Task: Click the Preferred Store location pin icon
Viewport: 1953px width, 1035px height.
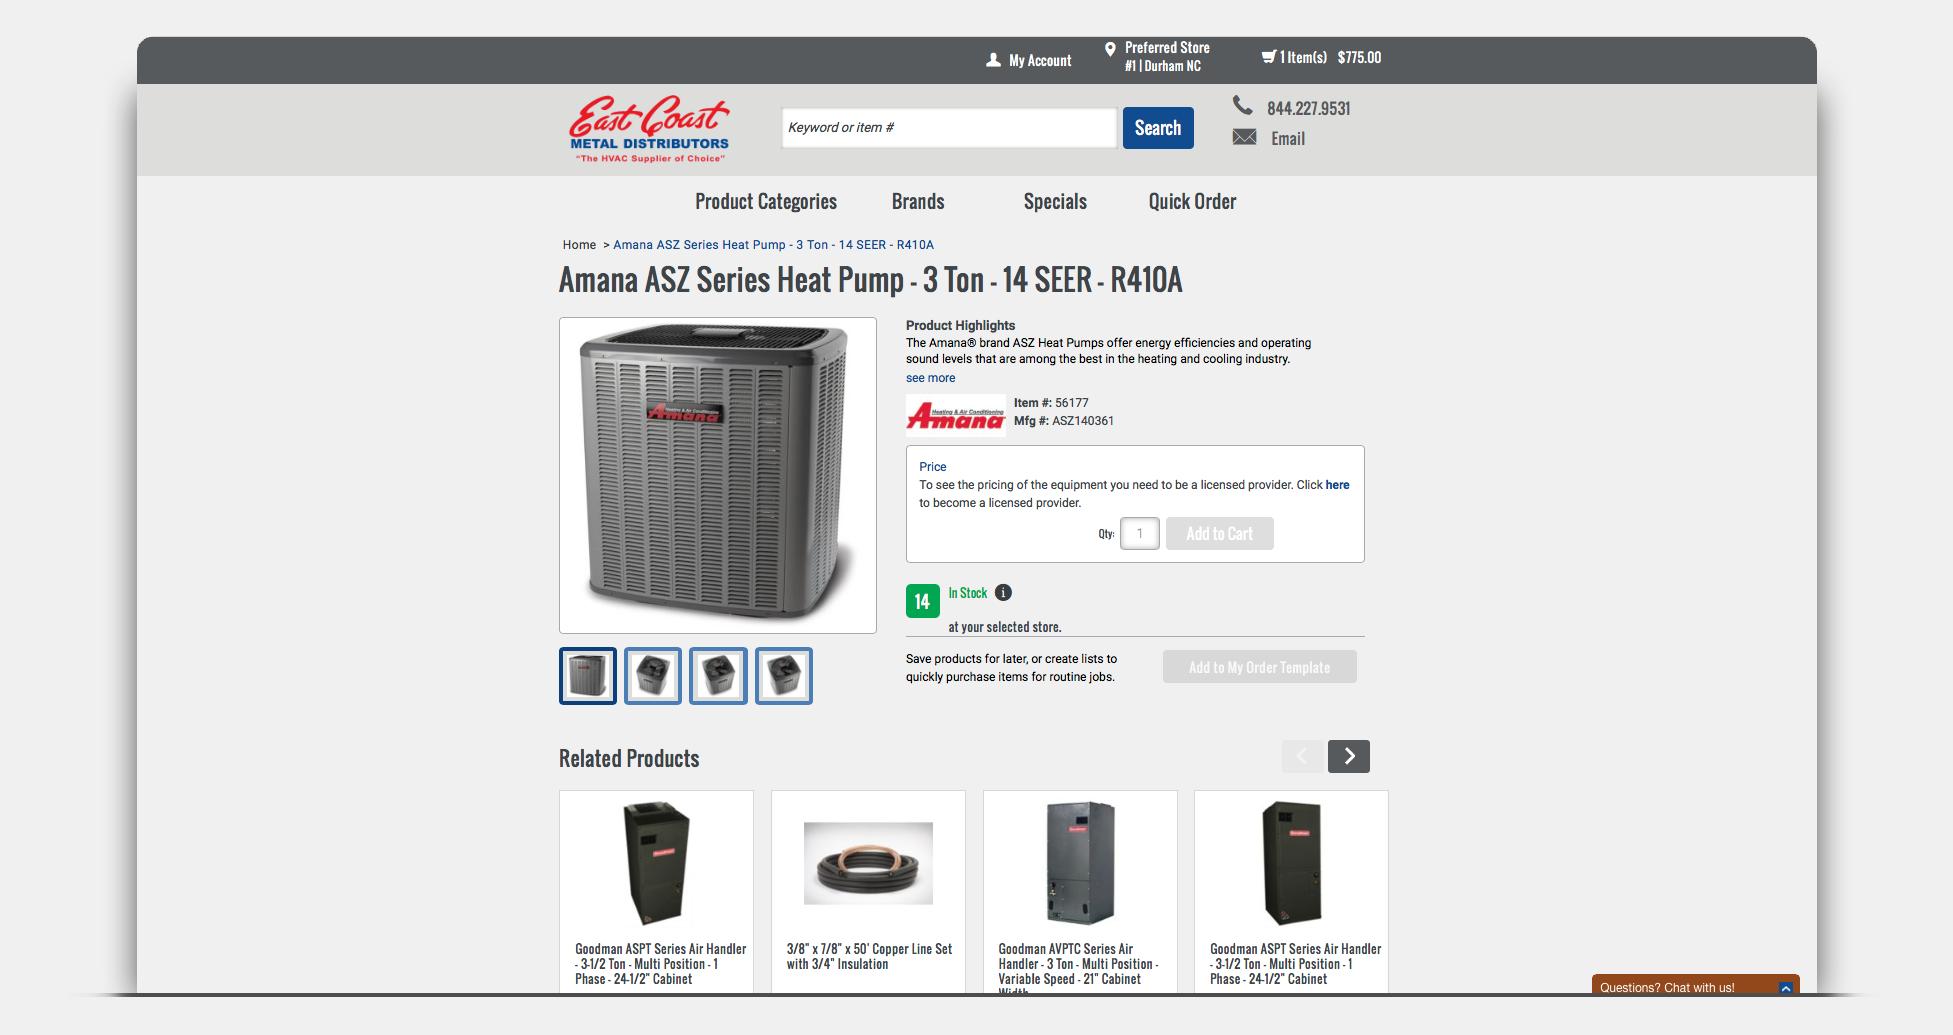Action: coord(1110,49)
